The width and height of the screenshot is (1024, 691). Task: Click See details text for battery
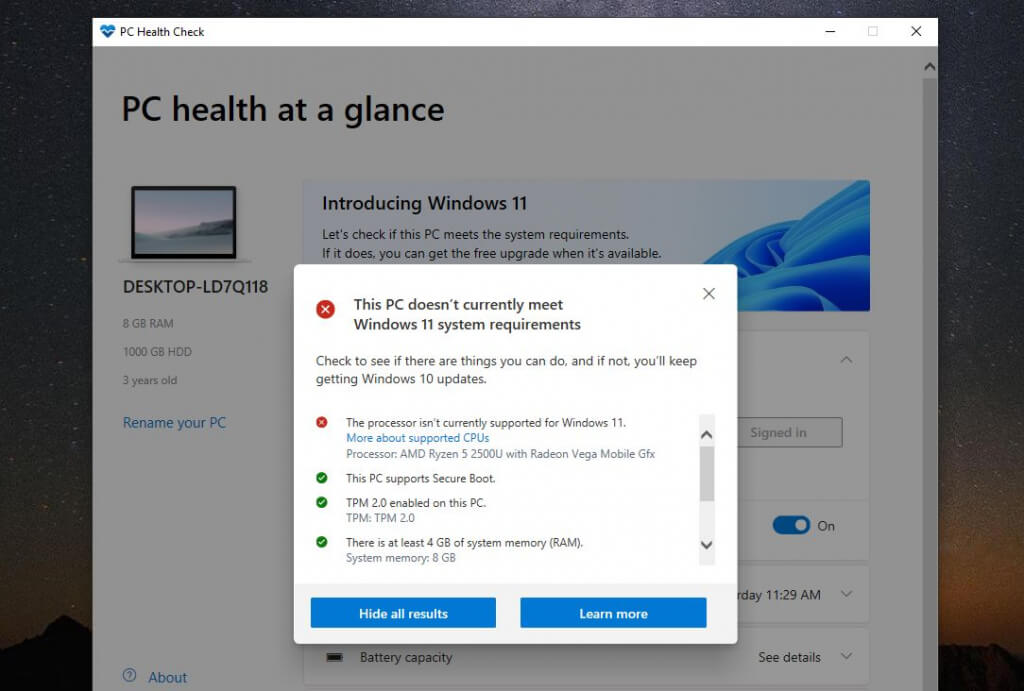(x=789, y=658)
